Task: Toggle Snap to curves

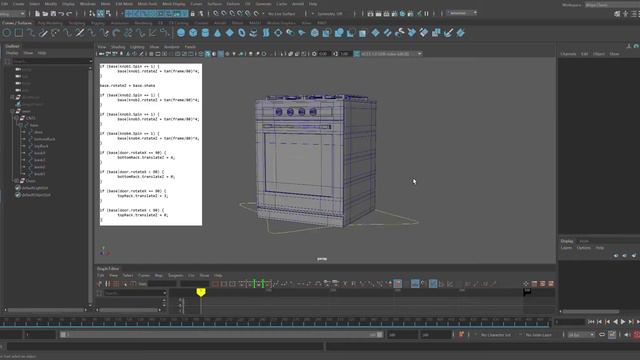Action: click(x=224, y=13)
